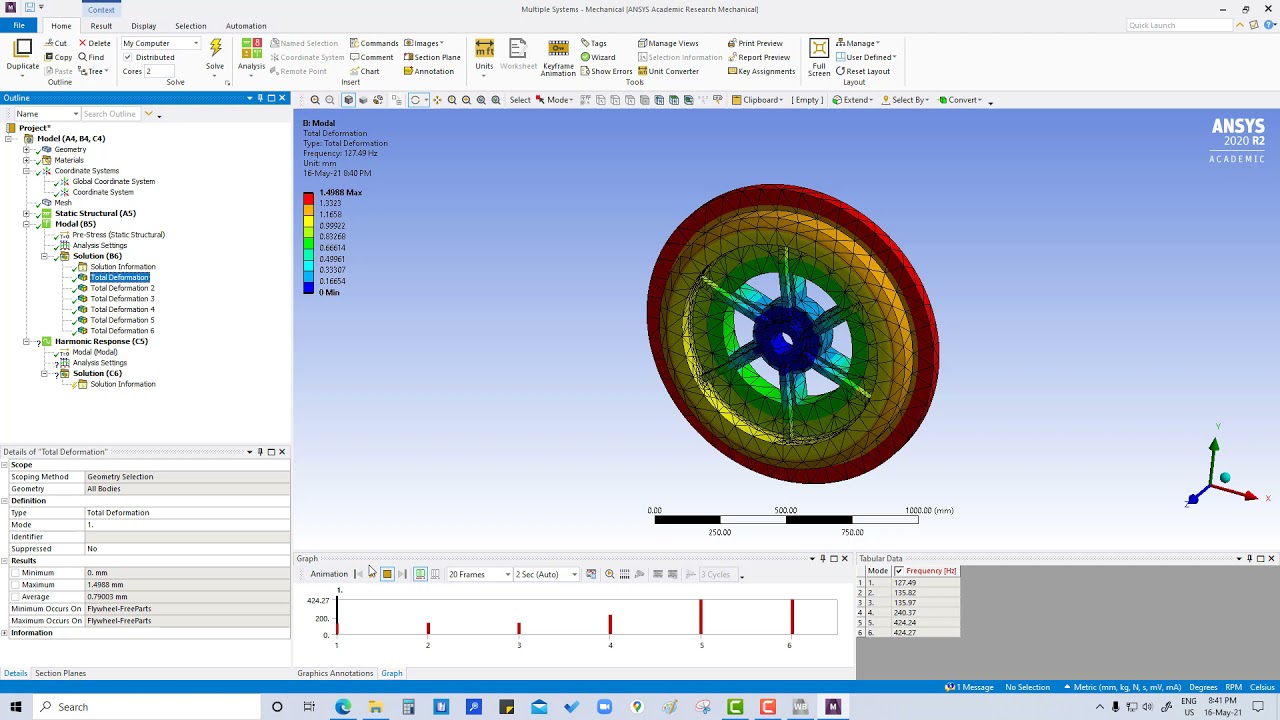
Task: Click the Commands insert button
Action: coord(374,43)
